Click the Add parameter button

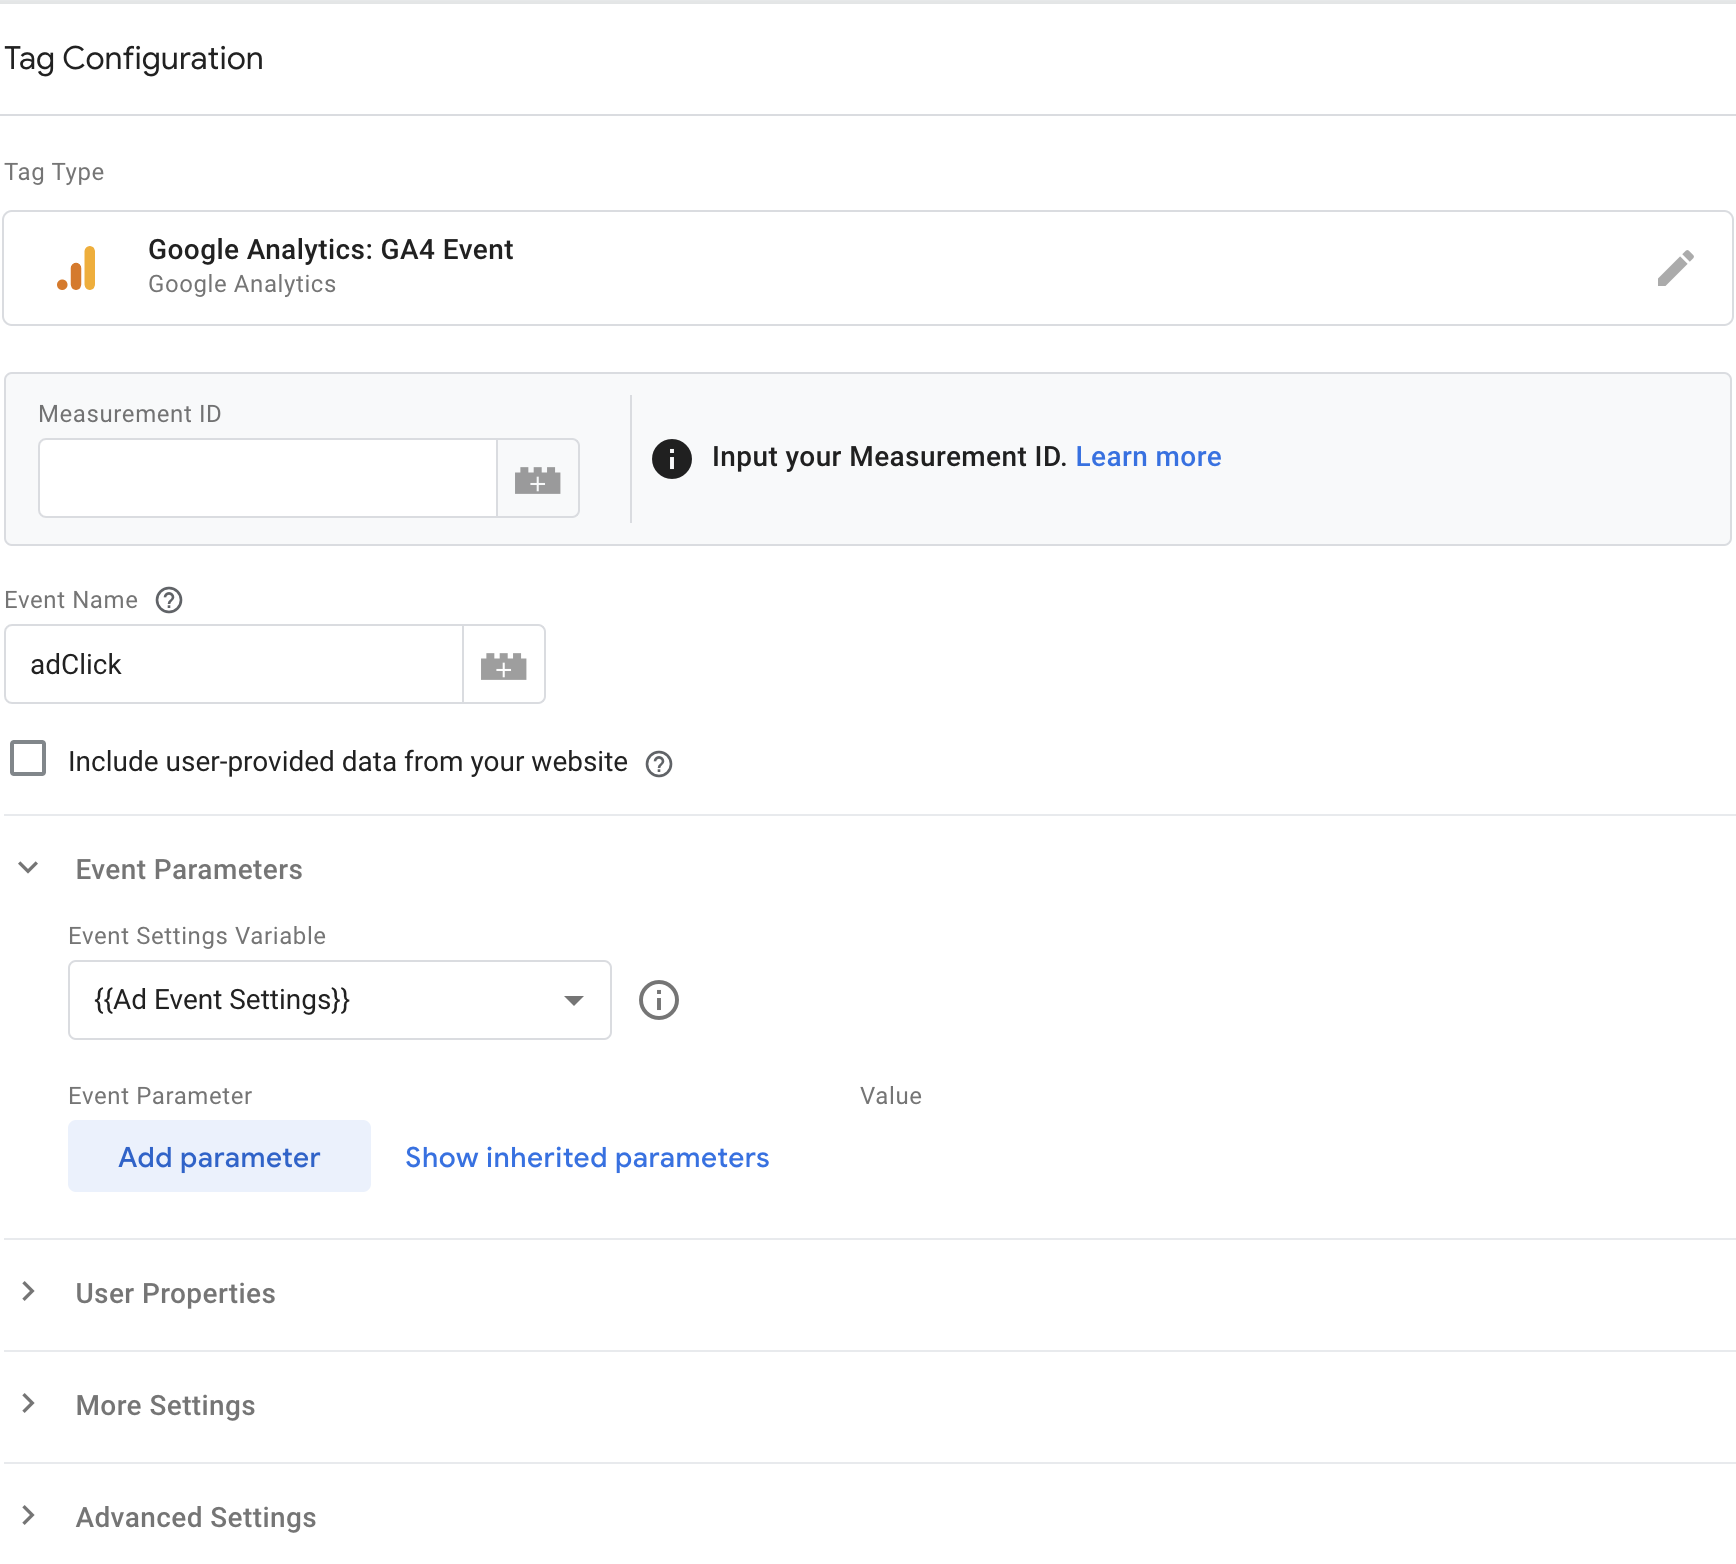(219, 1156)
